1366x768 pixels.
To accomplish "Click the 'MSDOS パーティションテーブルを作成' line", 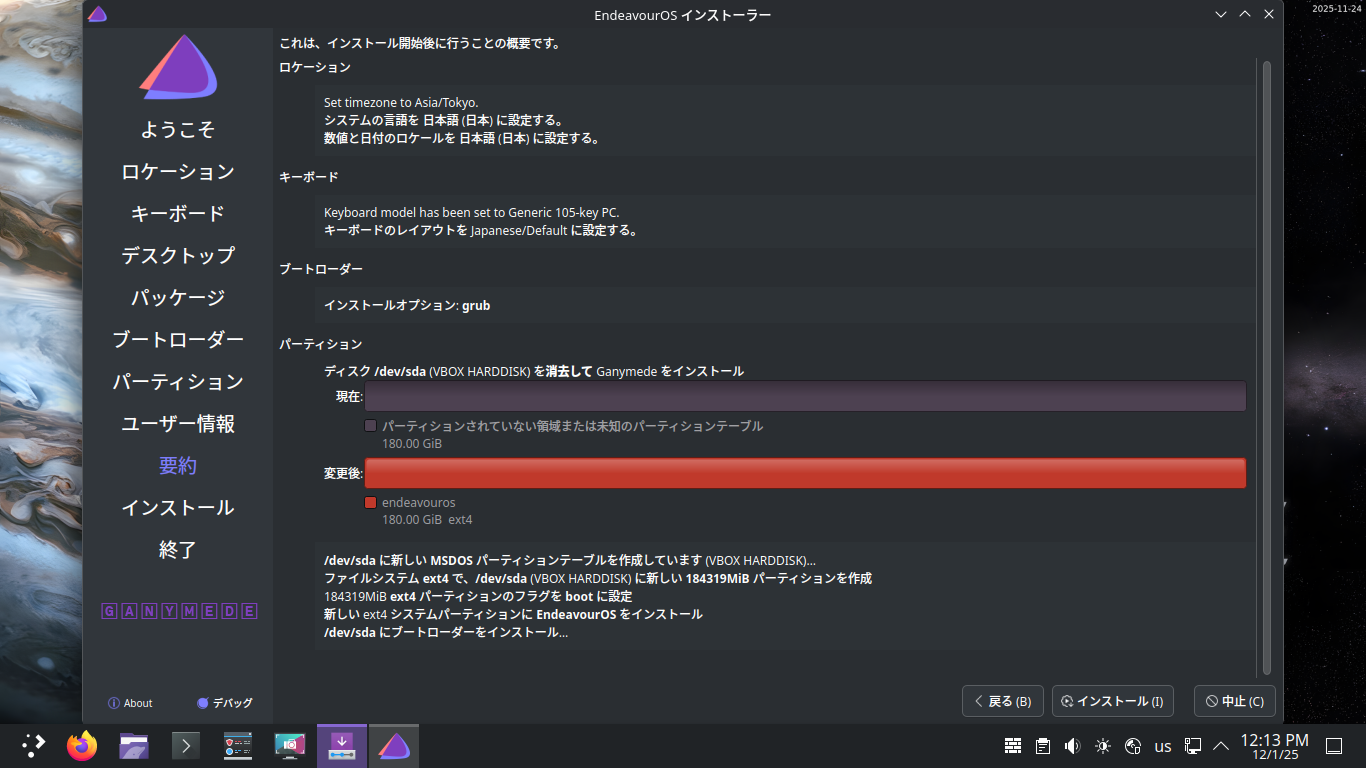I will pos(570,561).
